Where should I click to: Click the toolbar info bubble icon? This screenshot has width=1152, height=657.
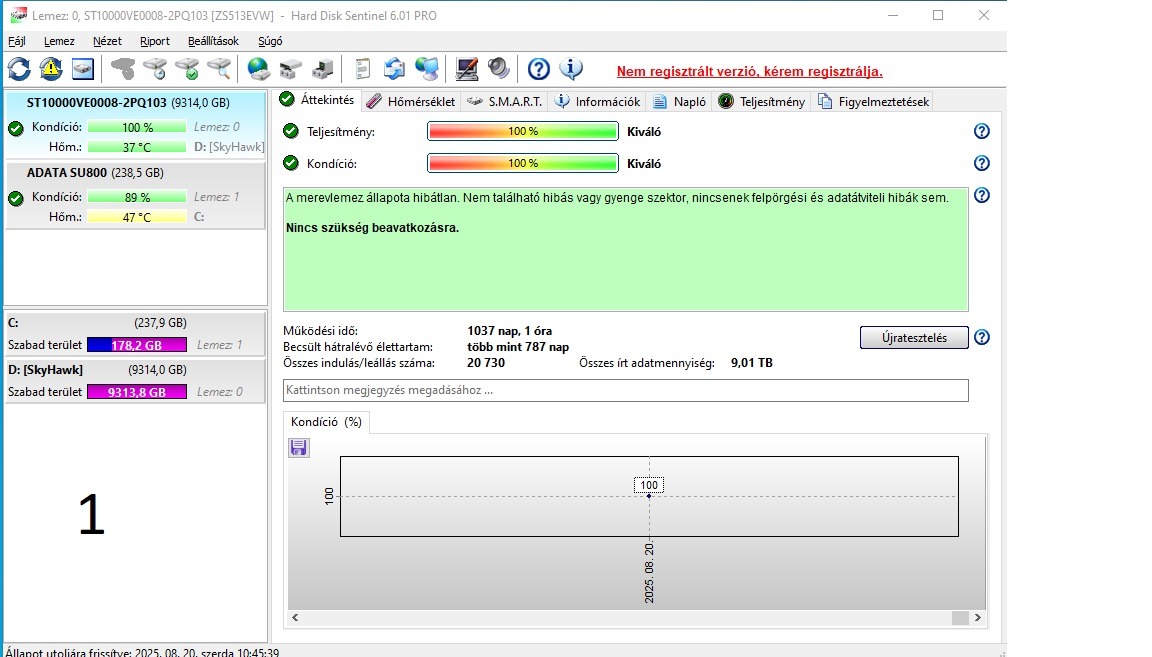tap(571, 69)
